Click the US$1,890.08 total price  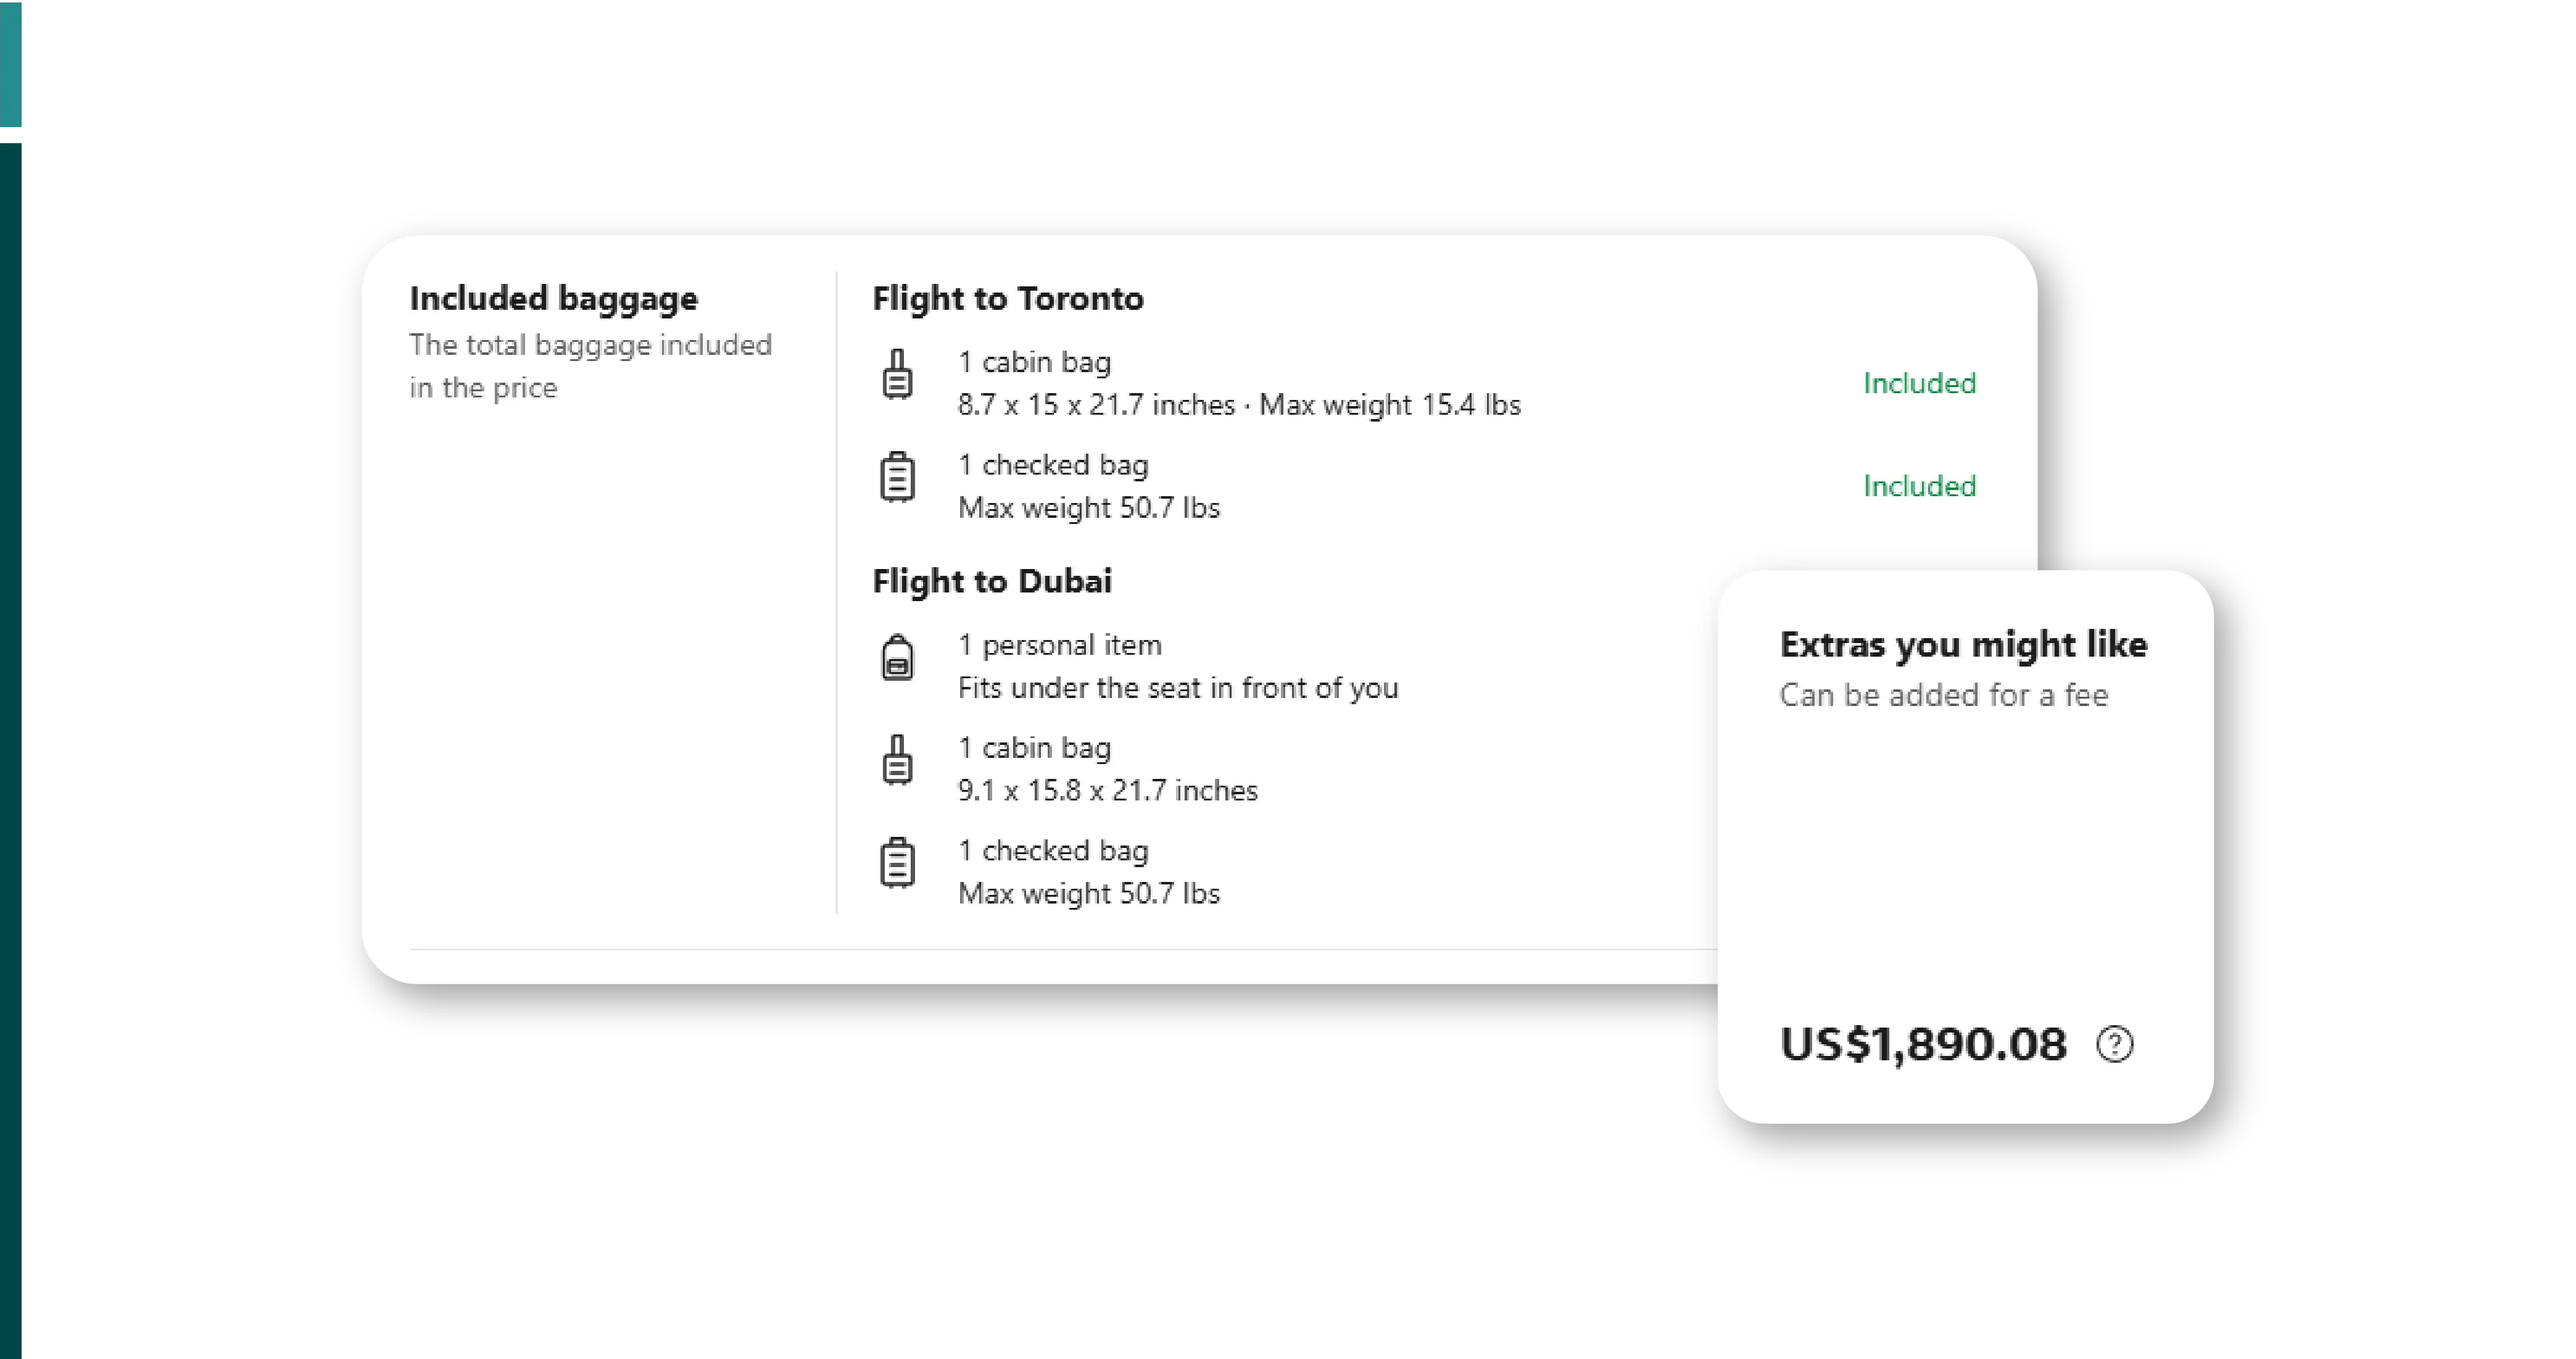coord(1923,1044)
